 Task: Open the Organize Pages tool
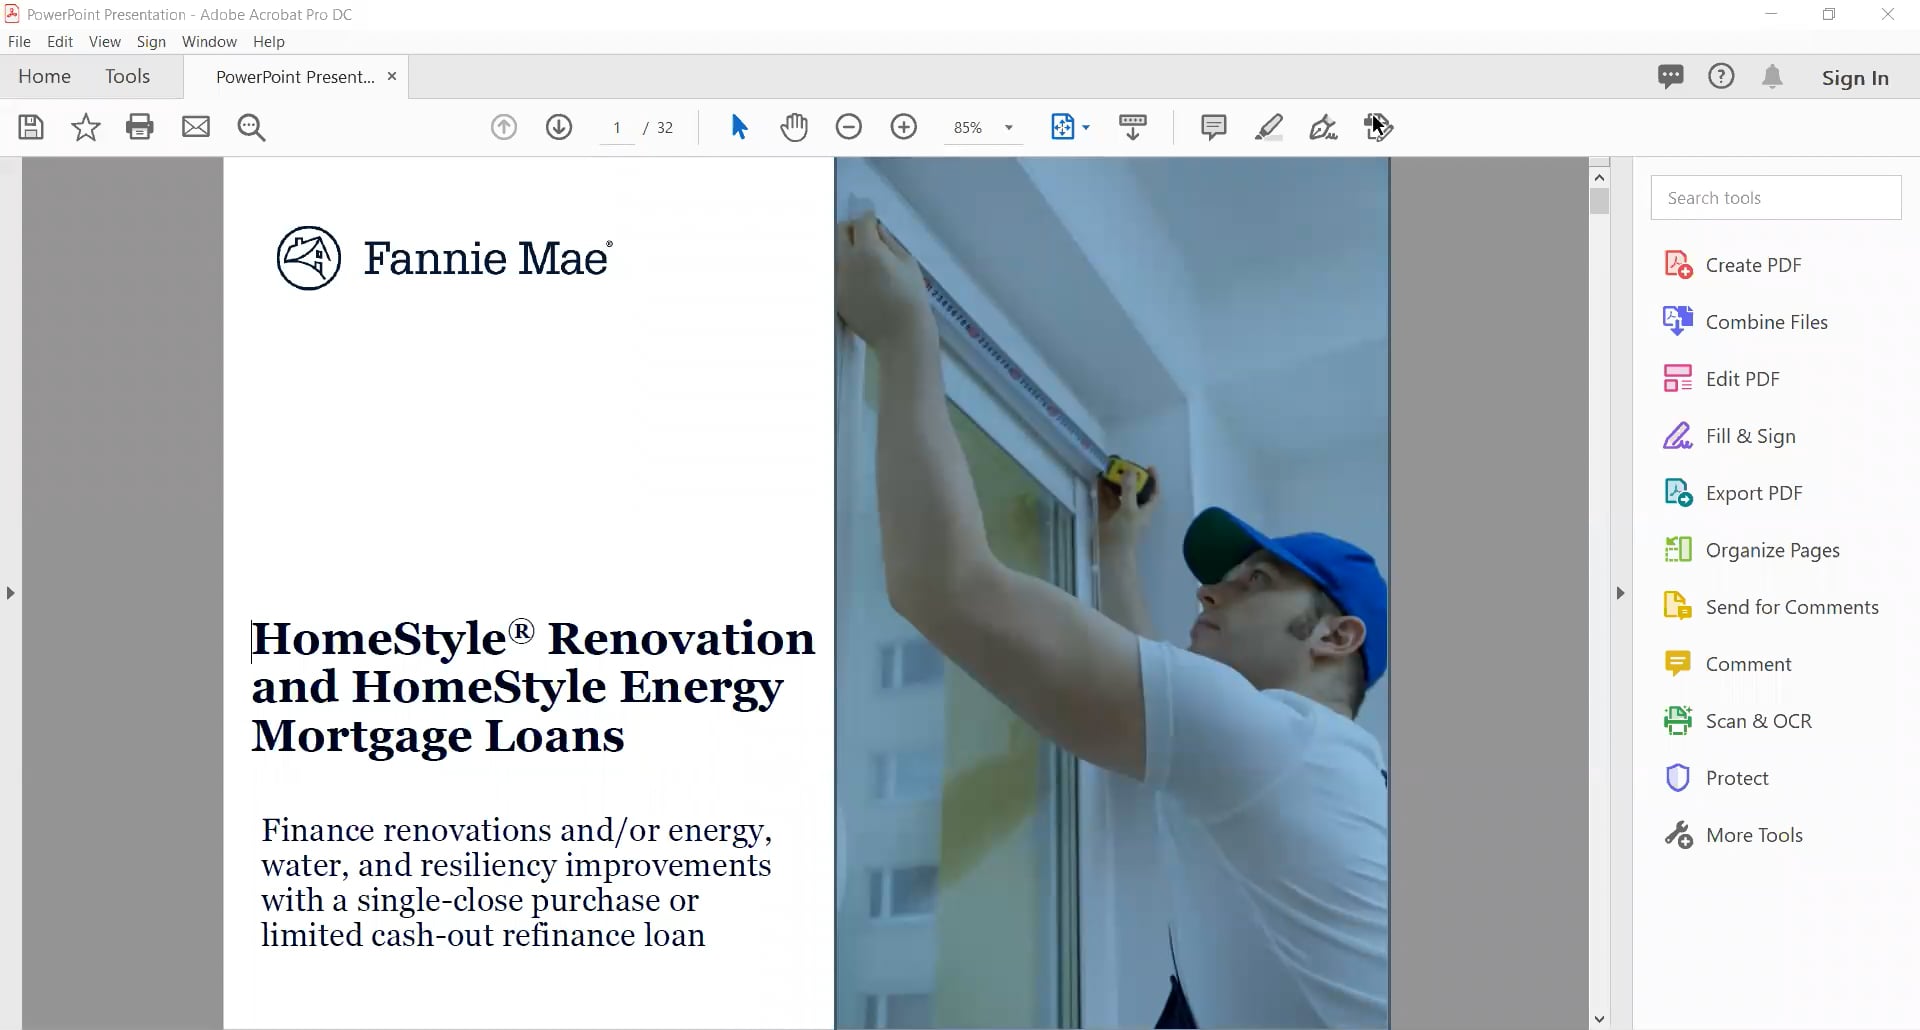point(1772,549)
